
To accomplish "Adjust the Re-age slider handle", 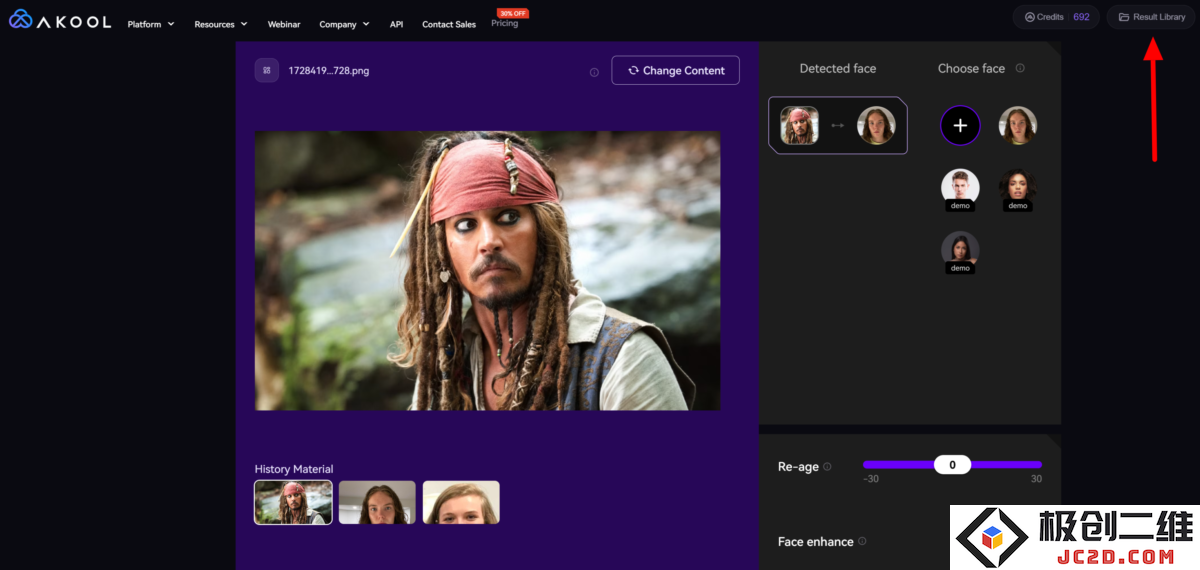I will pos(952,465).
